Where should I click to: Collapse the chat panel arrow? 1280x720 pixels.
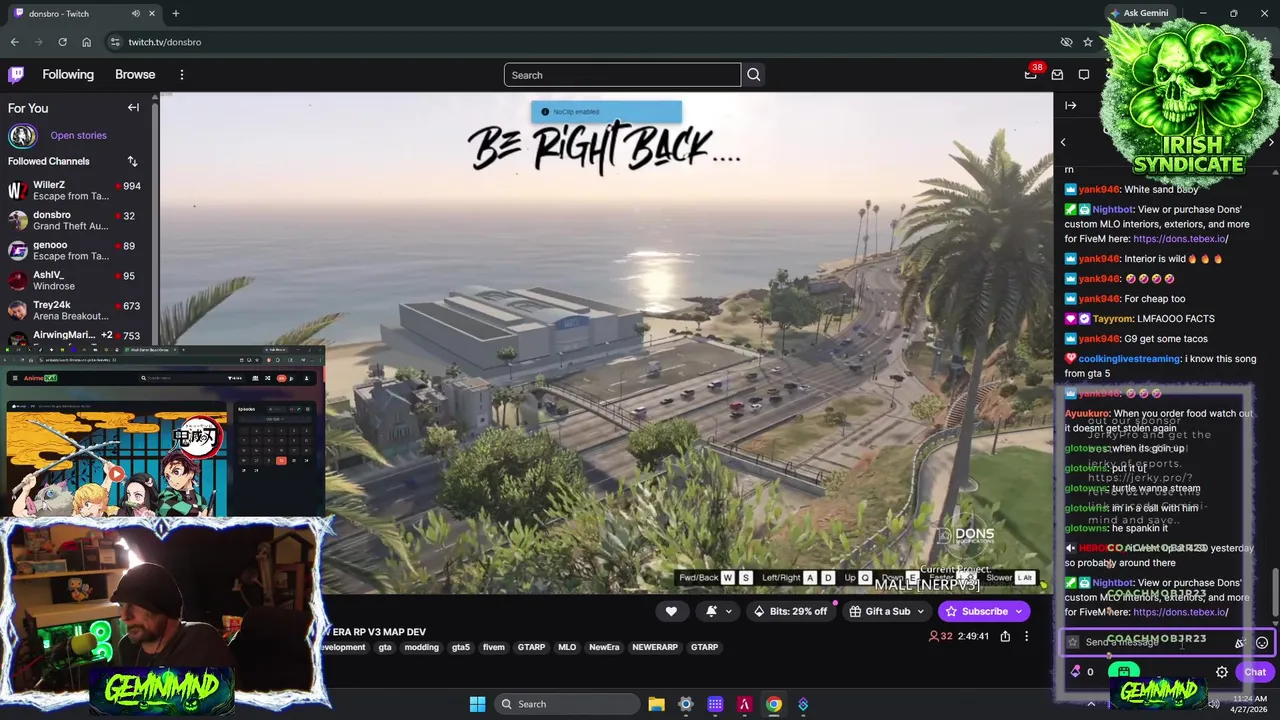pyautogui.click(x=1071, y=105)
